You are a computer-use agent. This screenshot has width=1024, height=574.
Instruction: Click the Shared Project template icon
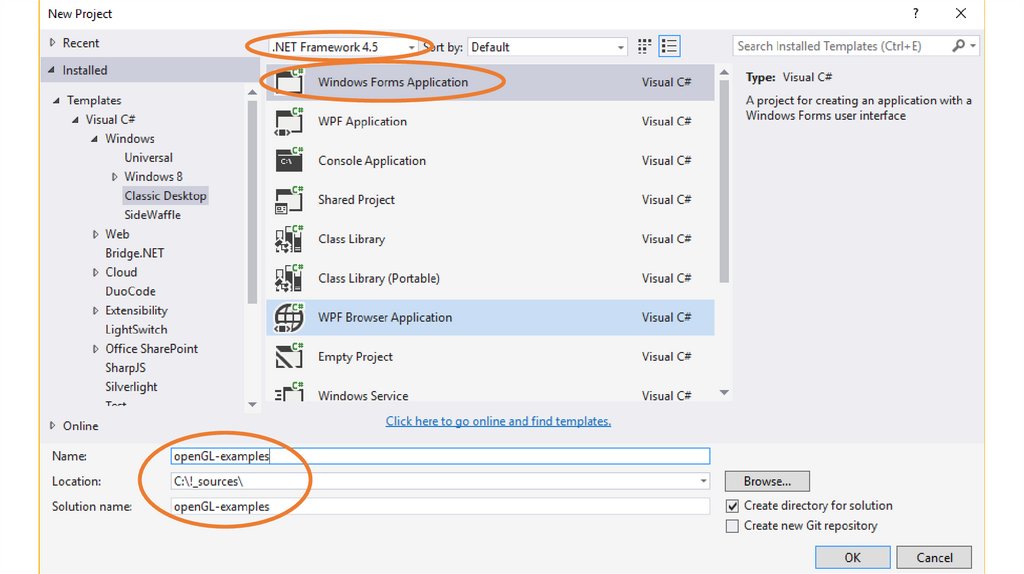[289, 200]
